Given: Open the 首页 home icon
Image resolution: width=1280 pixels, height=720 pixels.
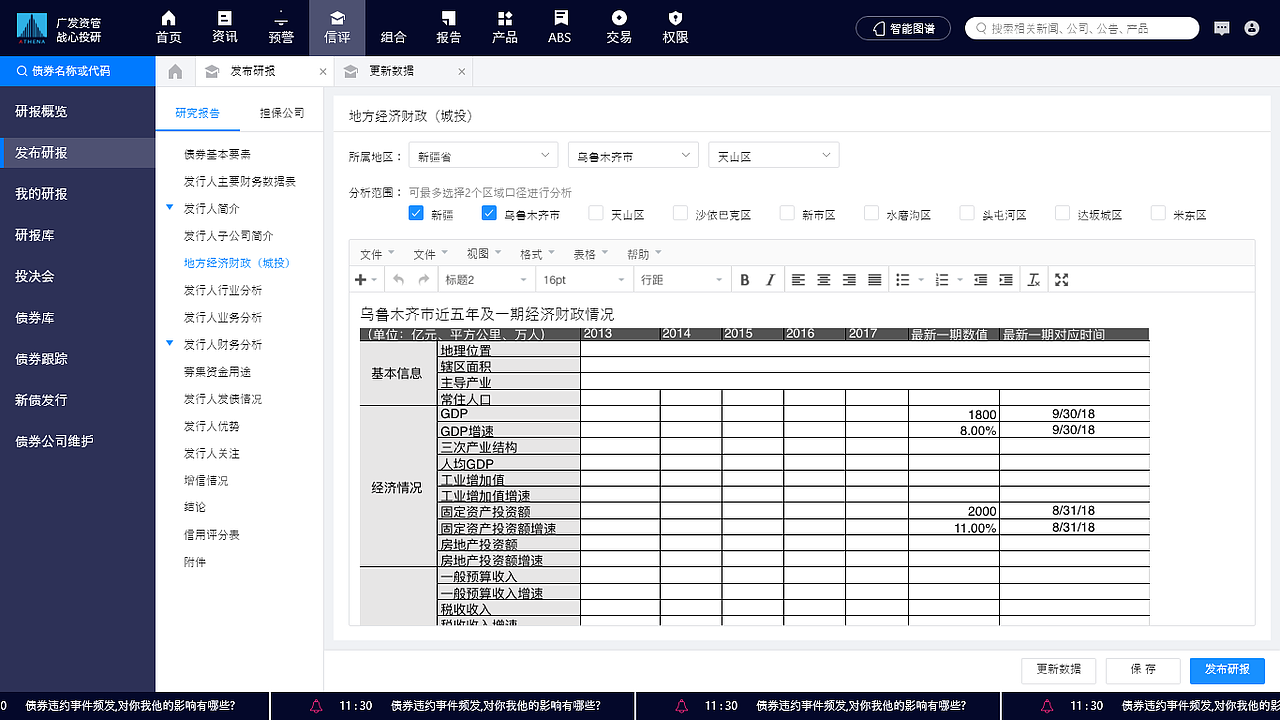Looking at the screenshot, I should click(167, 27).
